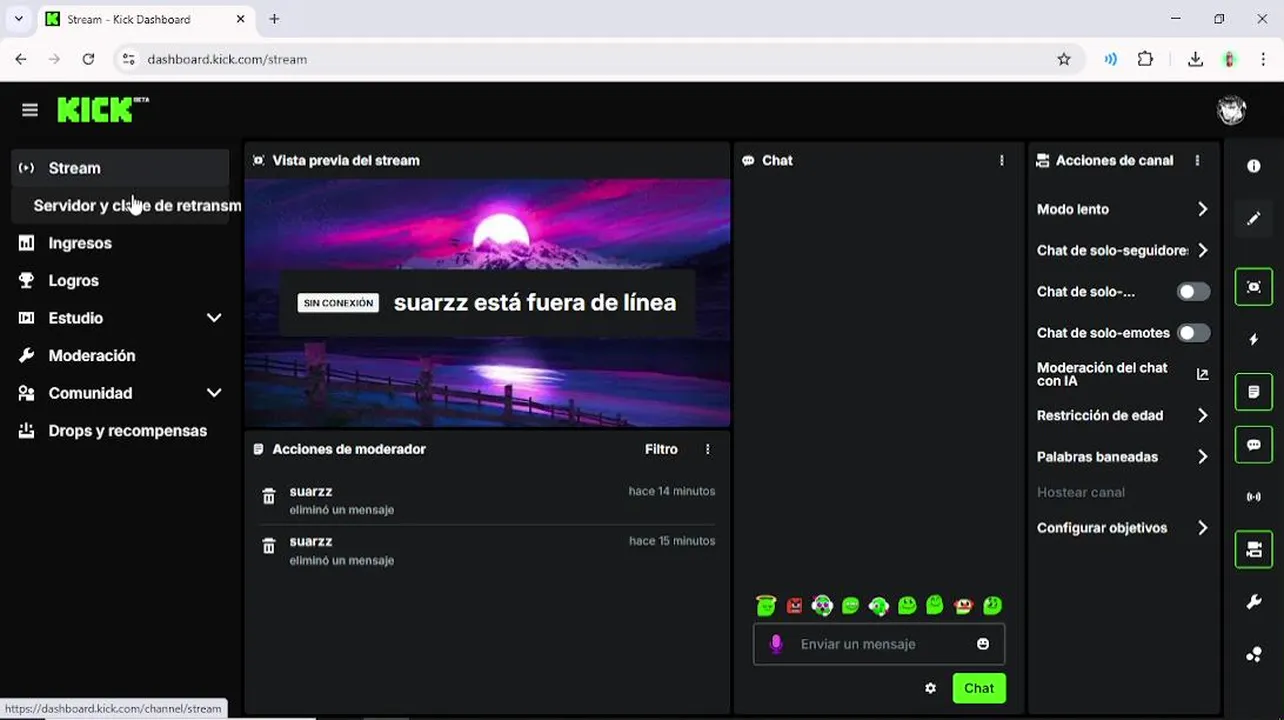Click the trash icon for the 14 minutes ago action
Viewport: 1284px width, 720px height.
coord(268,497)
